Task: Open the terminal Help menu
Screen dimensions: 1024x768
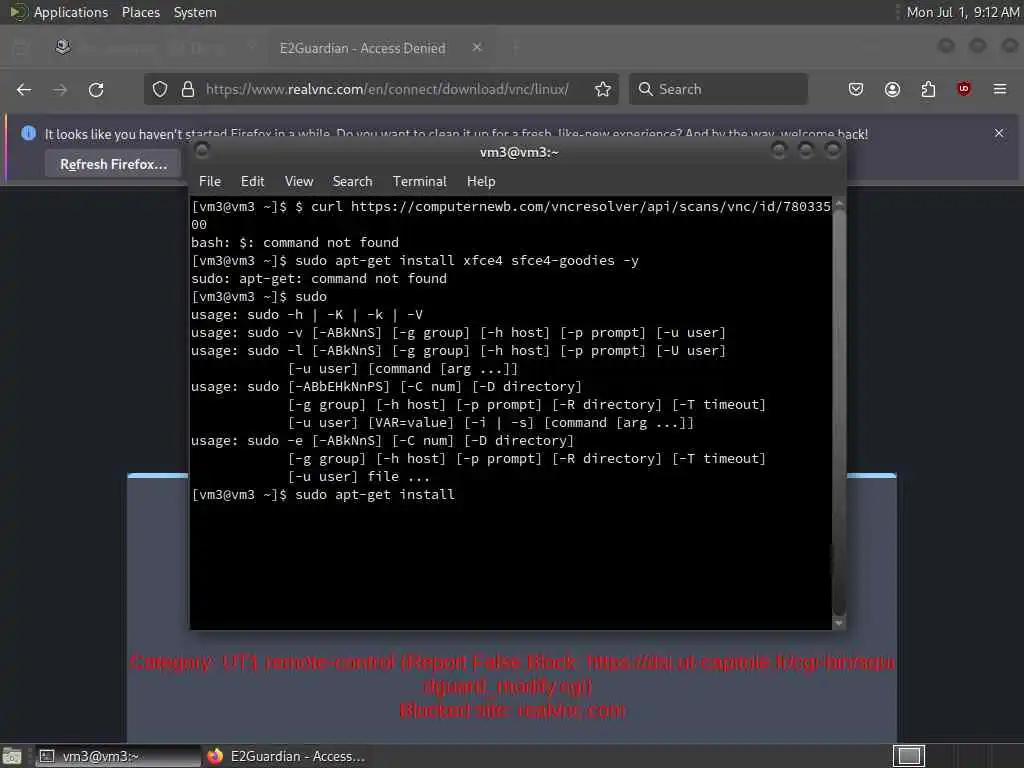Action: point(481,182)
